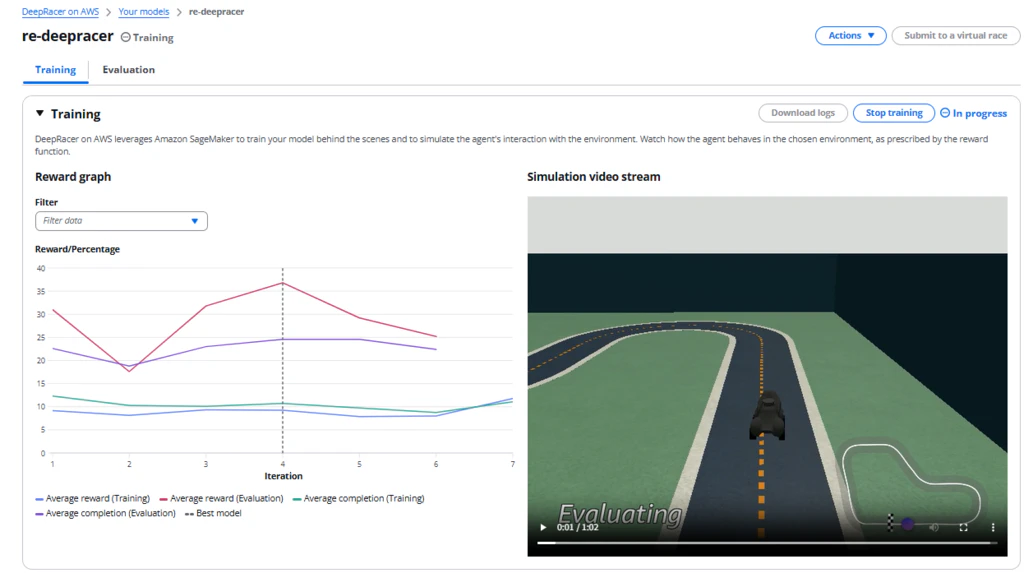This screenshot has height=573, width=1024.
Task: Click the track minimap in video
Action: tap(911, 485)
